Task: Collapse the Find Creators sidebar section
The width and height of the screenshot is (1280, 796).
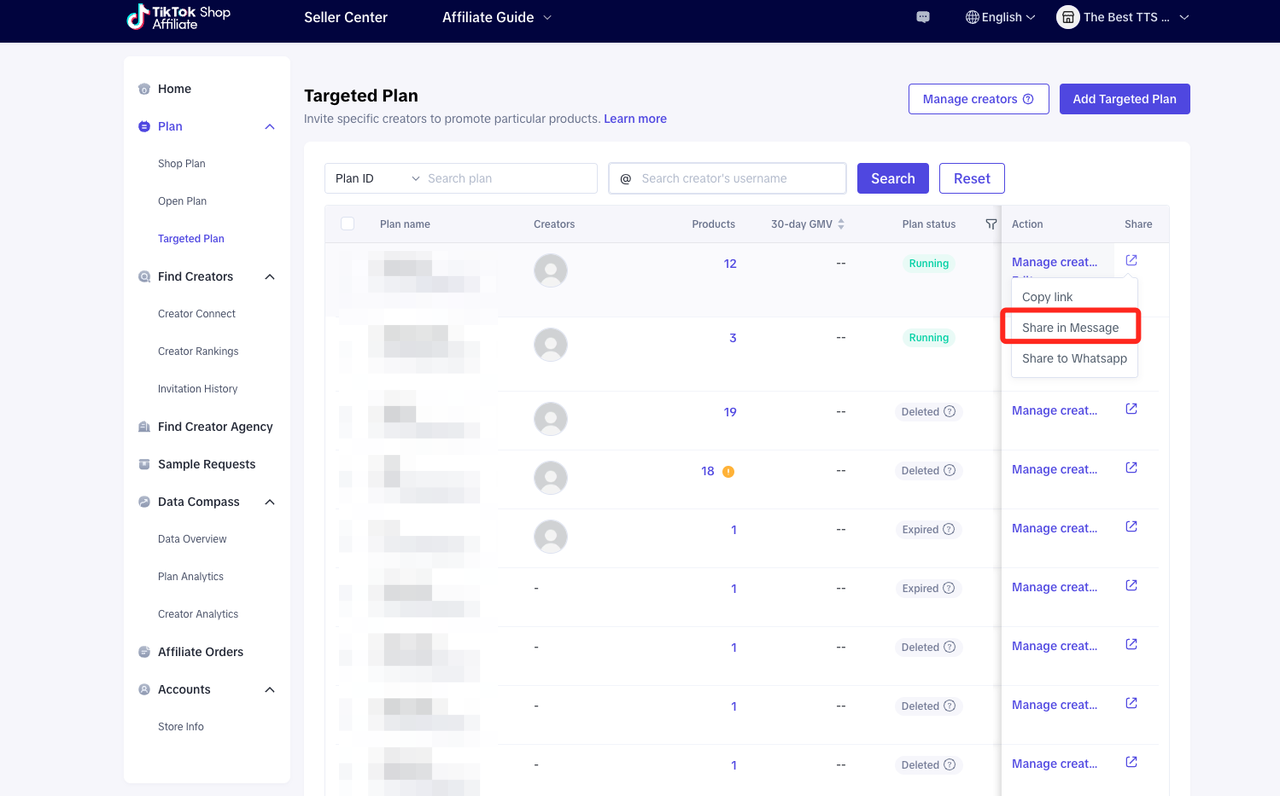Action: [269, 277]
